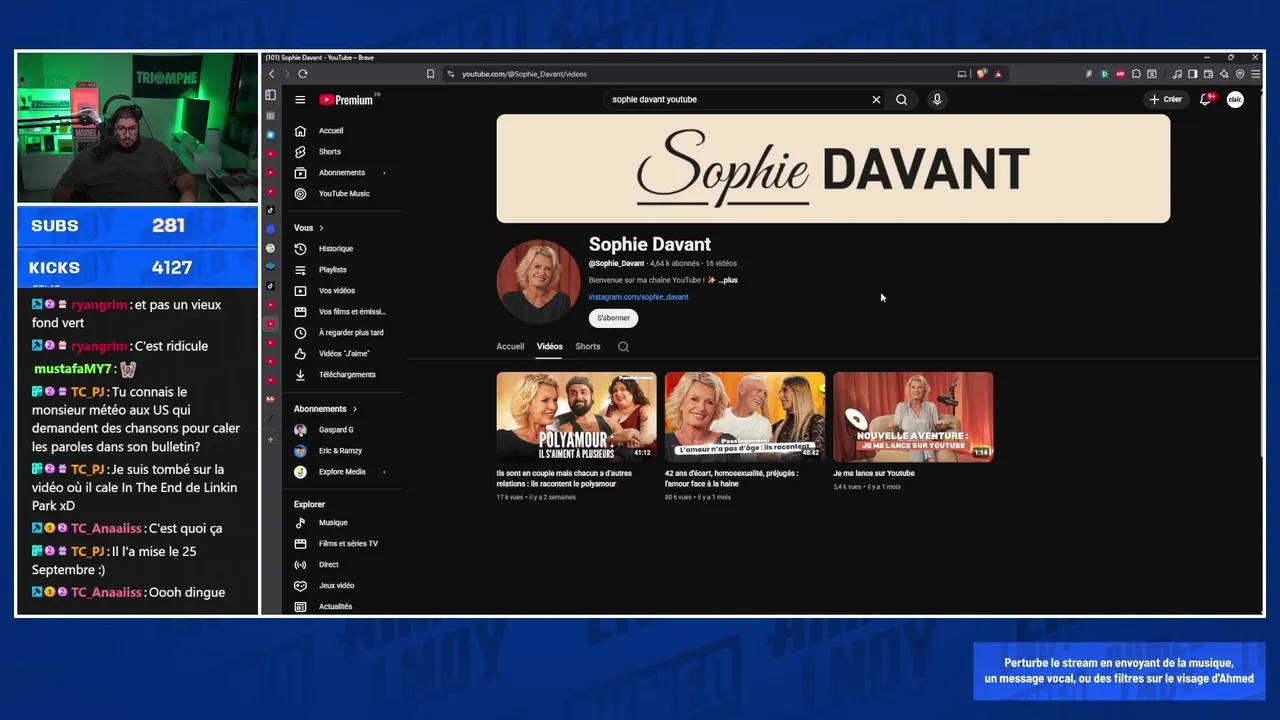Image resolution: width=1280 pixels, height=720 pixels.
Task: Open YouTube notifications bell
Action: coord(1206,100)
